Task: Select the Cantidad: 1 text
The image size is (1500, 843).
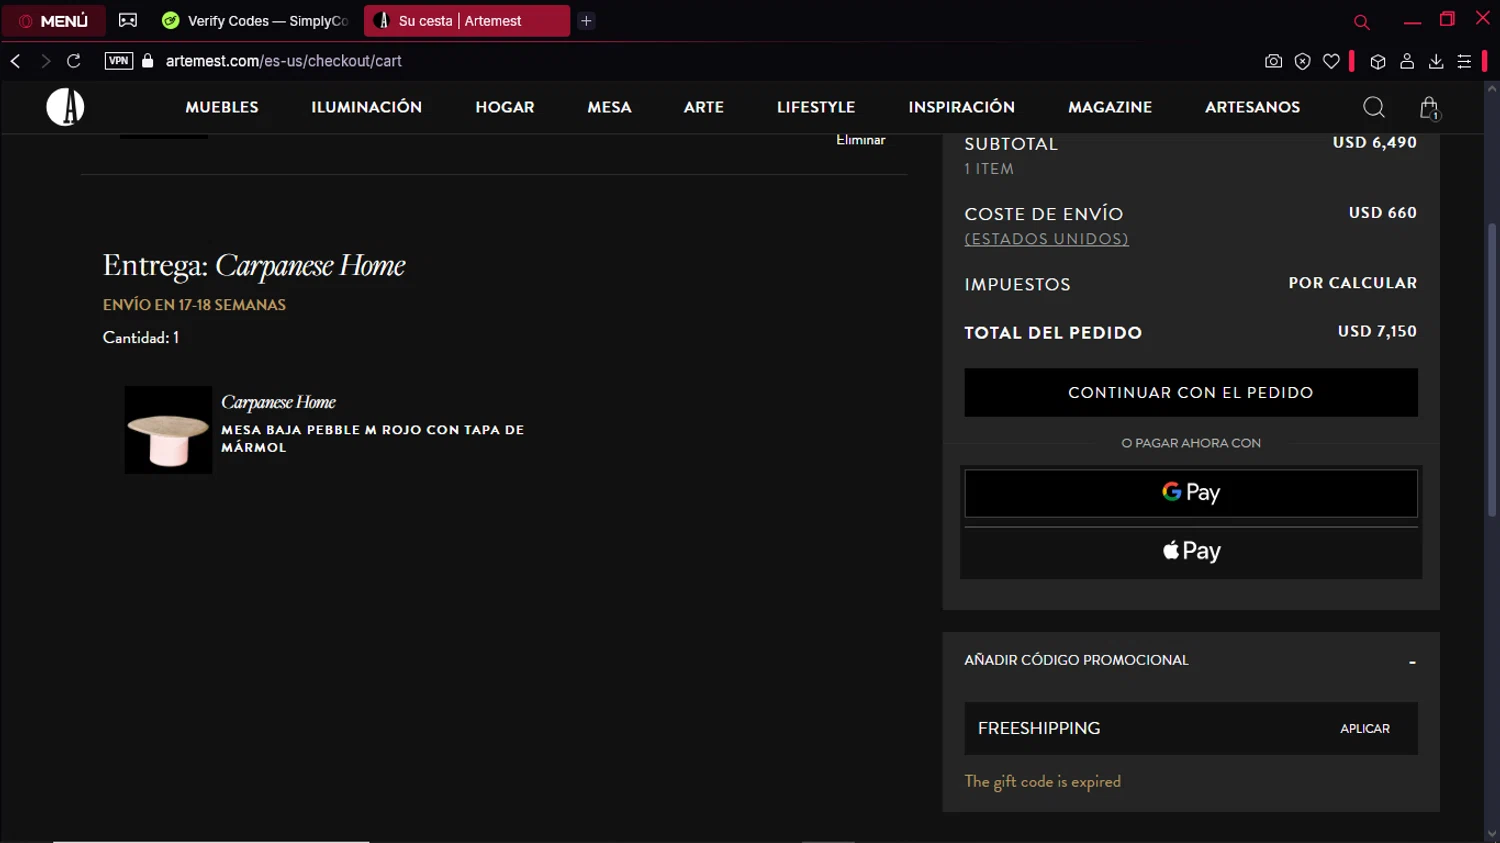Action: pyautogui.click(x=141, y=338)
